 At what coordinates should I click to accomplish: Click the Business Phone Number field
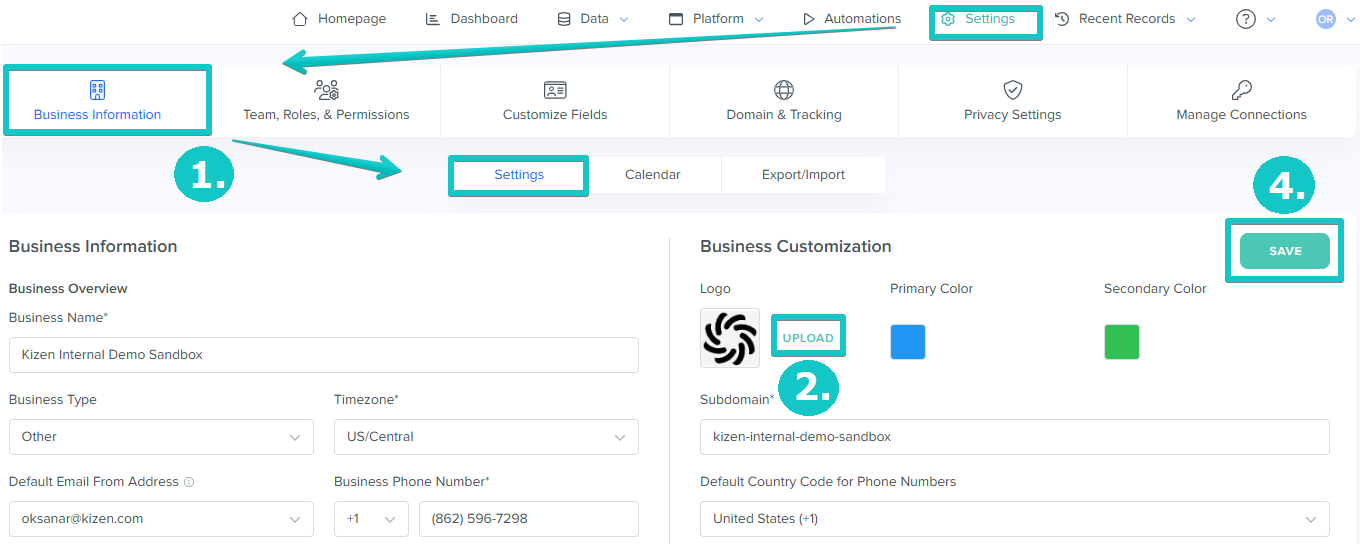pos(529,519)
